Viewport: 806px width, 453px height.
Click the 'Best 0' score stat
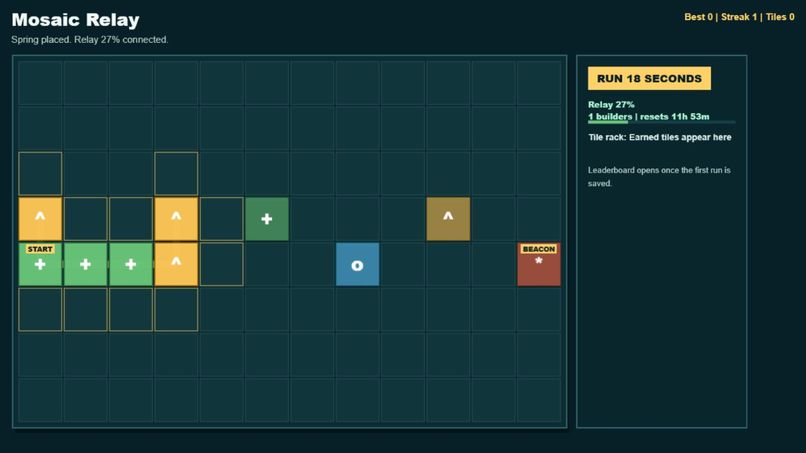click(699, 17)
